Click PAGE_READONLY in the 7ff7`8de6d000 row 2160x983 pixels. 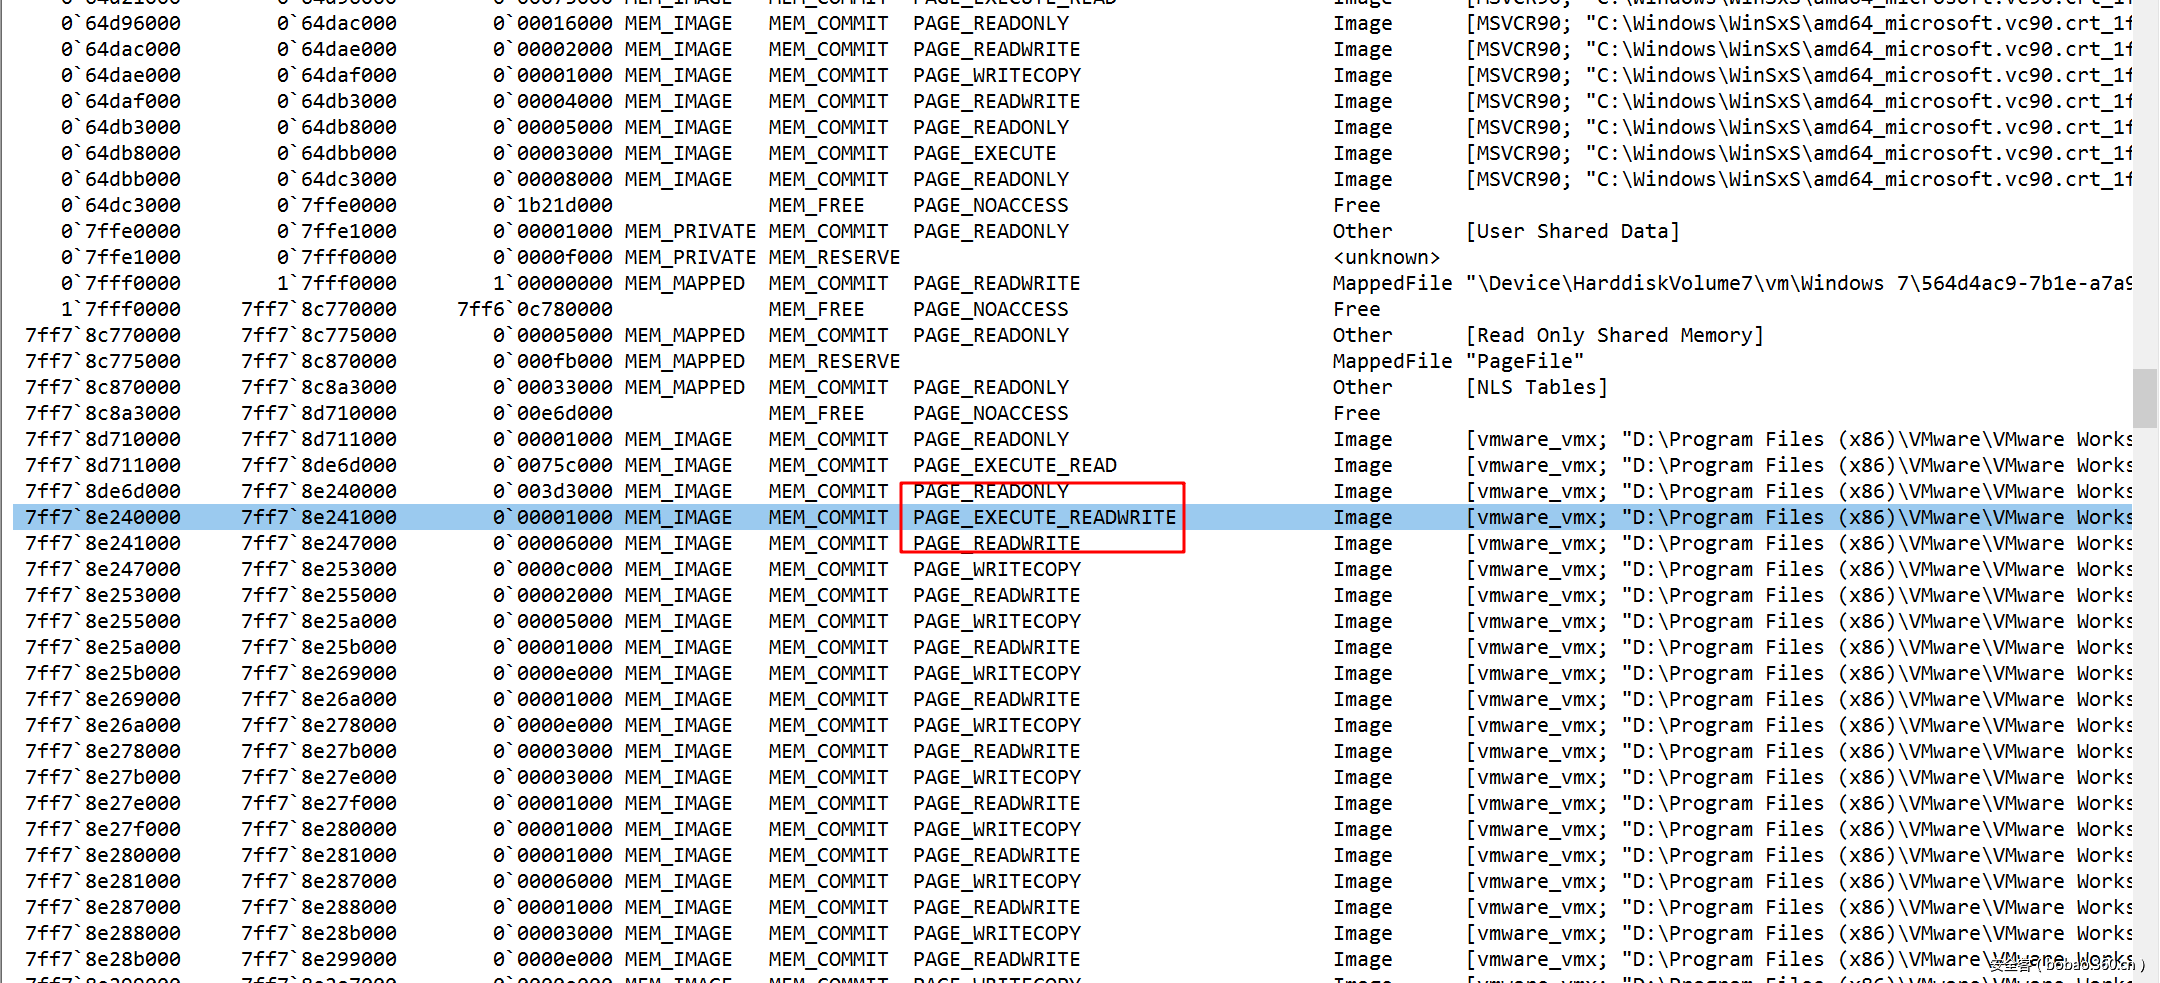[x=990, y=491]
